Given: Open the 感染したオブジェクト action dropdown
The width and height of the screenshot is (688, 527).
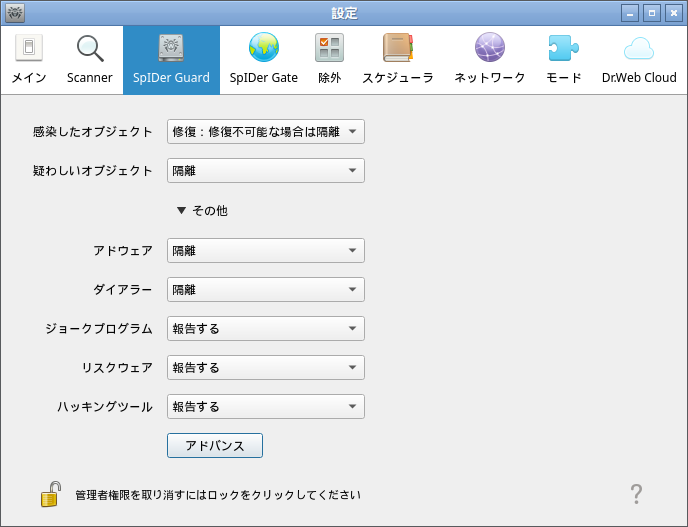Looking at the screenshot, I should click(265, 132).
